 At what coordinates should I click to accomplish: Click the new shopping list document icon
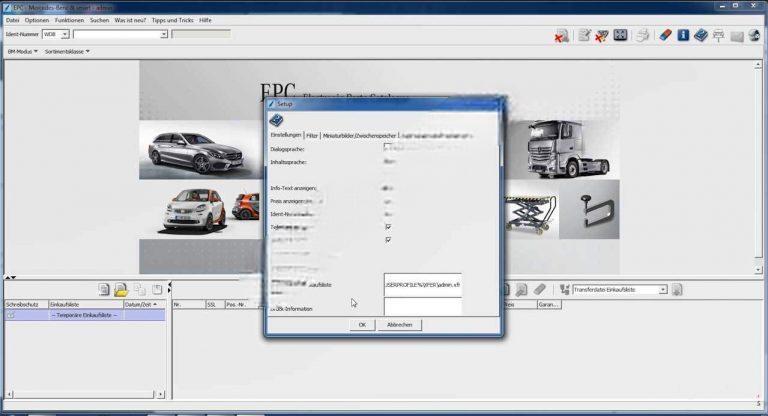pyautogui.click(x=104, y=290)
